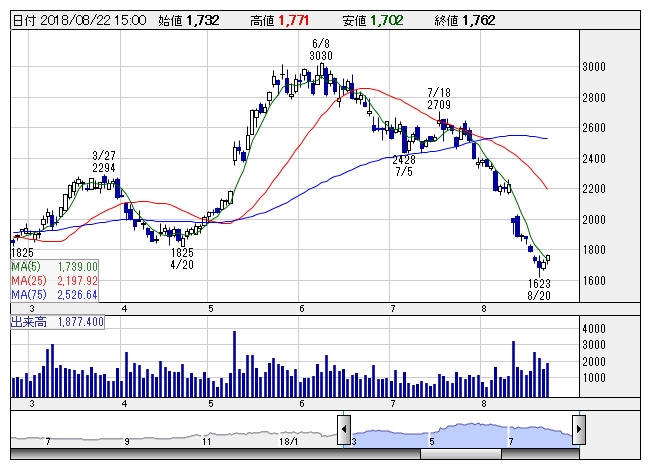This screenshot has width=652, height=469.
Task: Click the blue shaded area in the navigator
Action: pos(462,434)
